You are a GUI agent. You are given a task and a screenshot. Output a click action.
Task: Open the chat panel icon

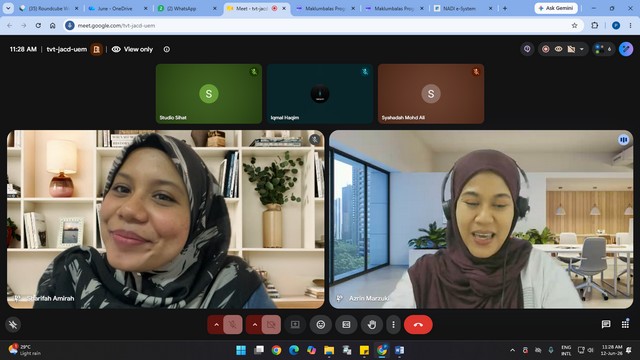point(606,324)
